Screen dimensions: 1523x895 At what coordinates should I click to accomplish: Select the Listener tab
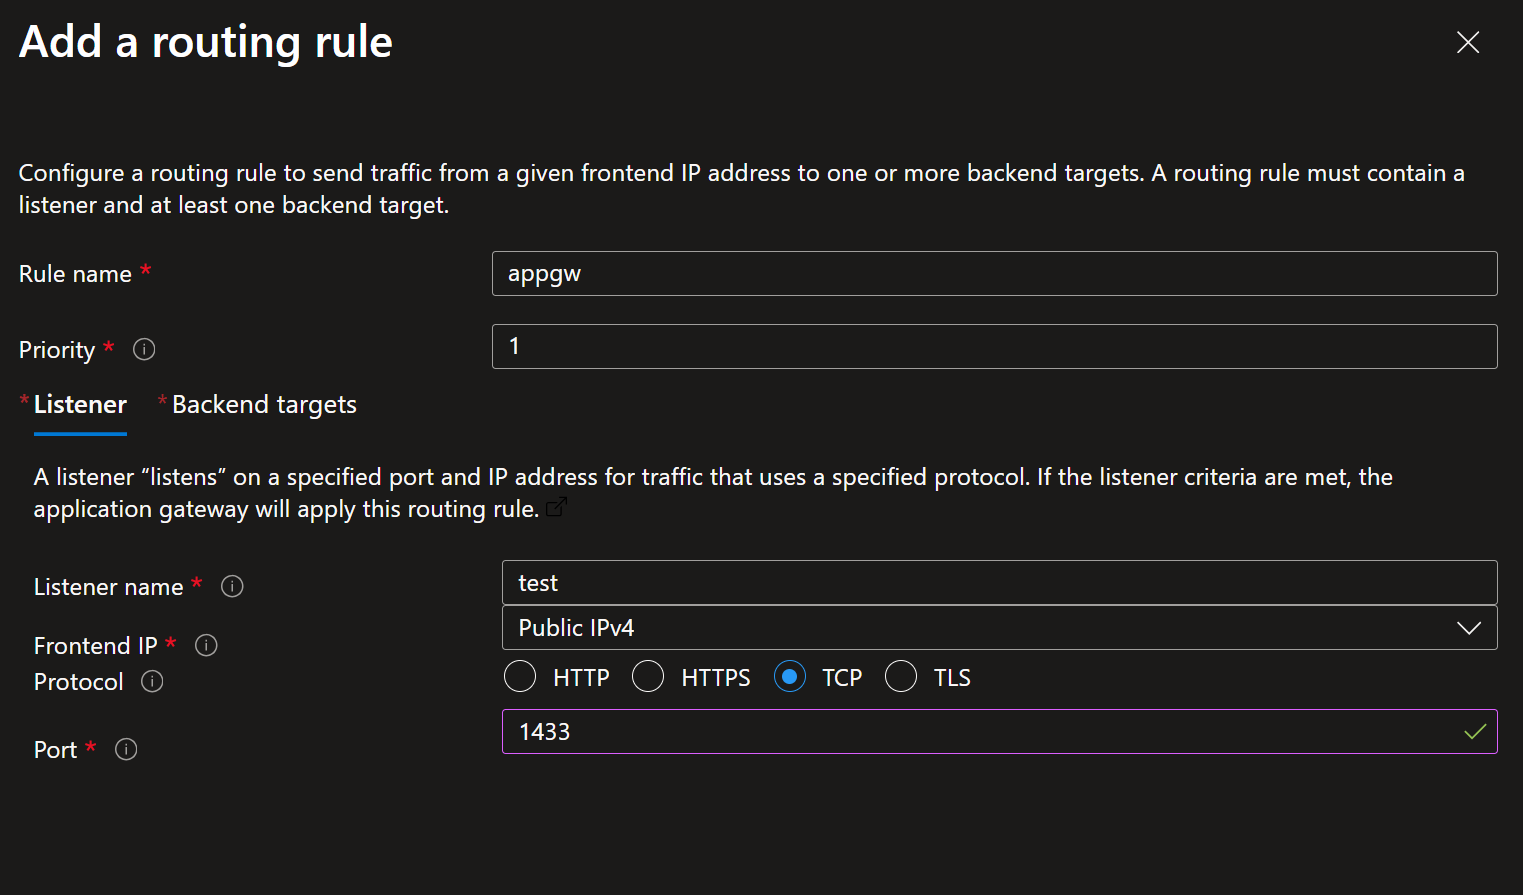point(80,404)
